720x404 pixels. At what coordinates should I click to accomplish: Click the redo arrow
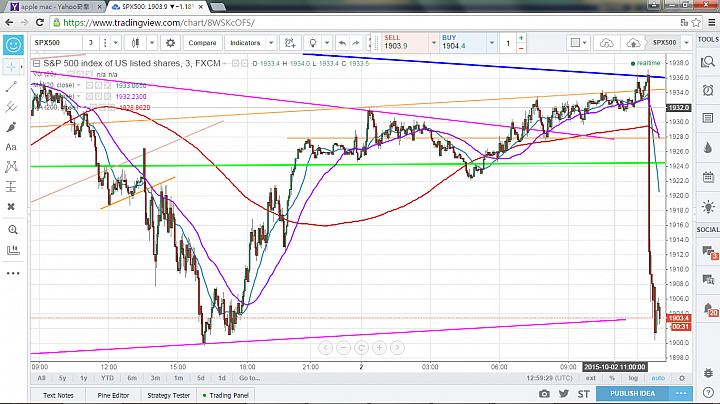click(356, 43)
